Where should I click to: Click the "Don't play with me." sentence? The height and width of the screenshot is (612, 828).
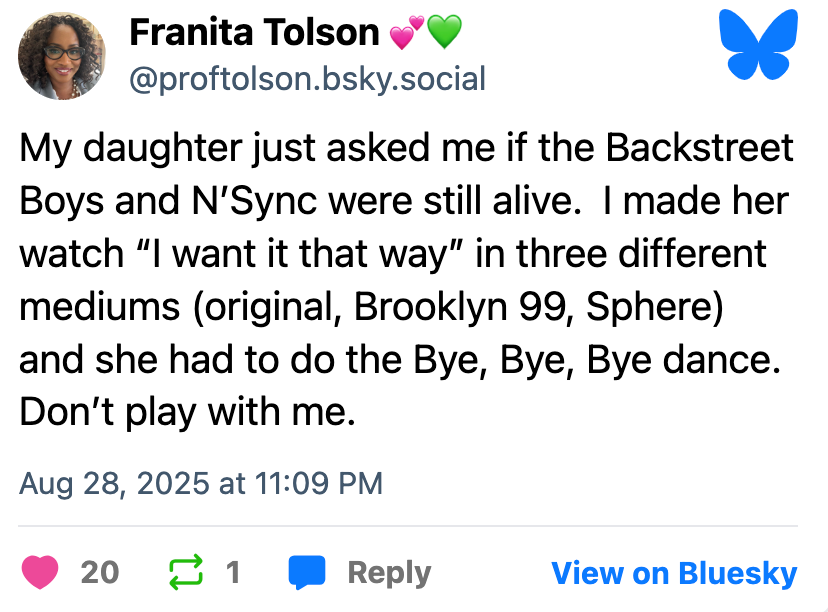point(188,412)
